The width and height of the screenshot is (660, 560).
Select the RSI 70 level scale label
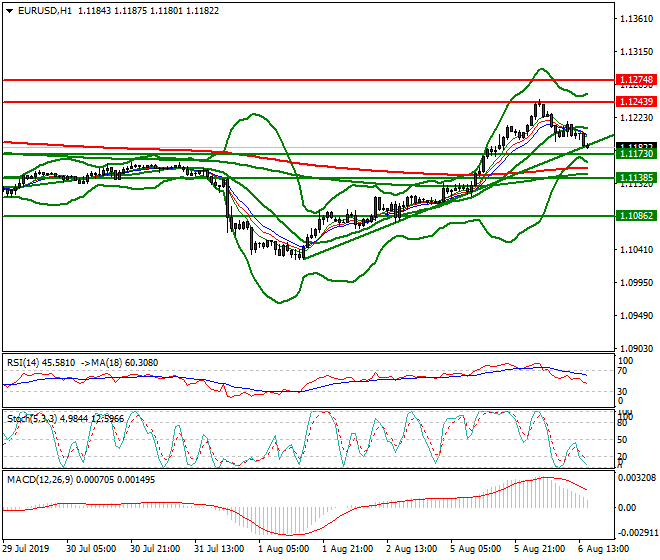(622, 371)
